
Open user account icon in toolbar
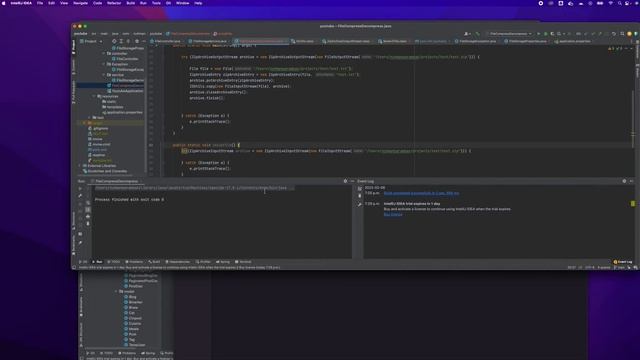(x=467, y=34)
